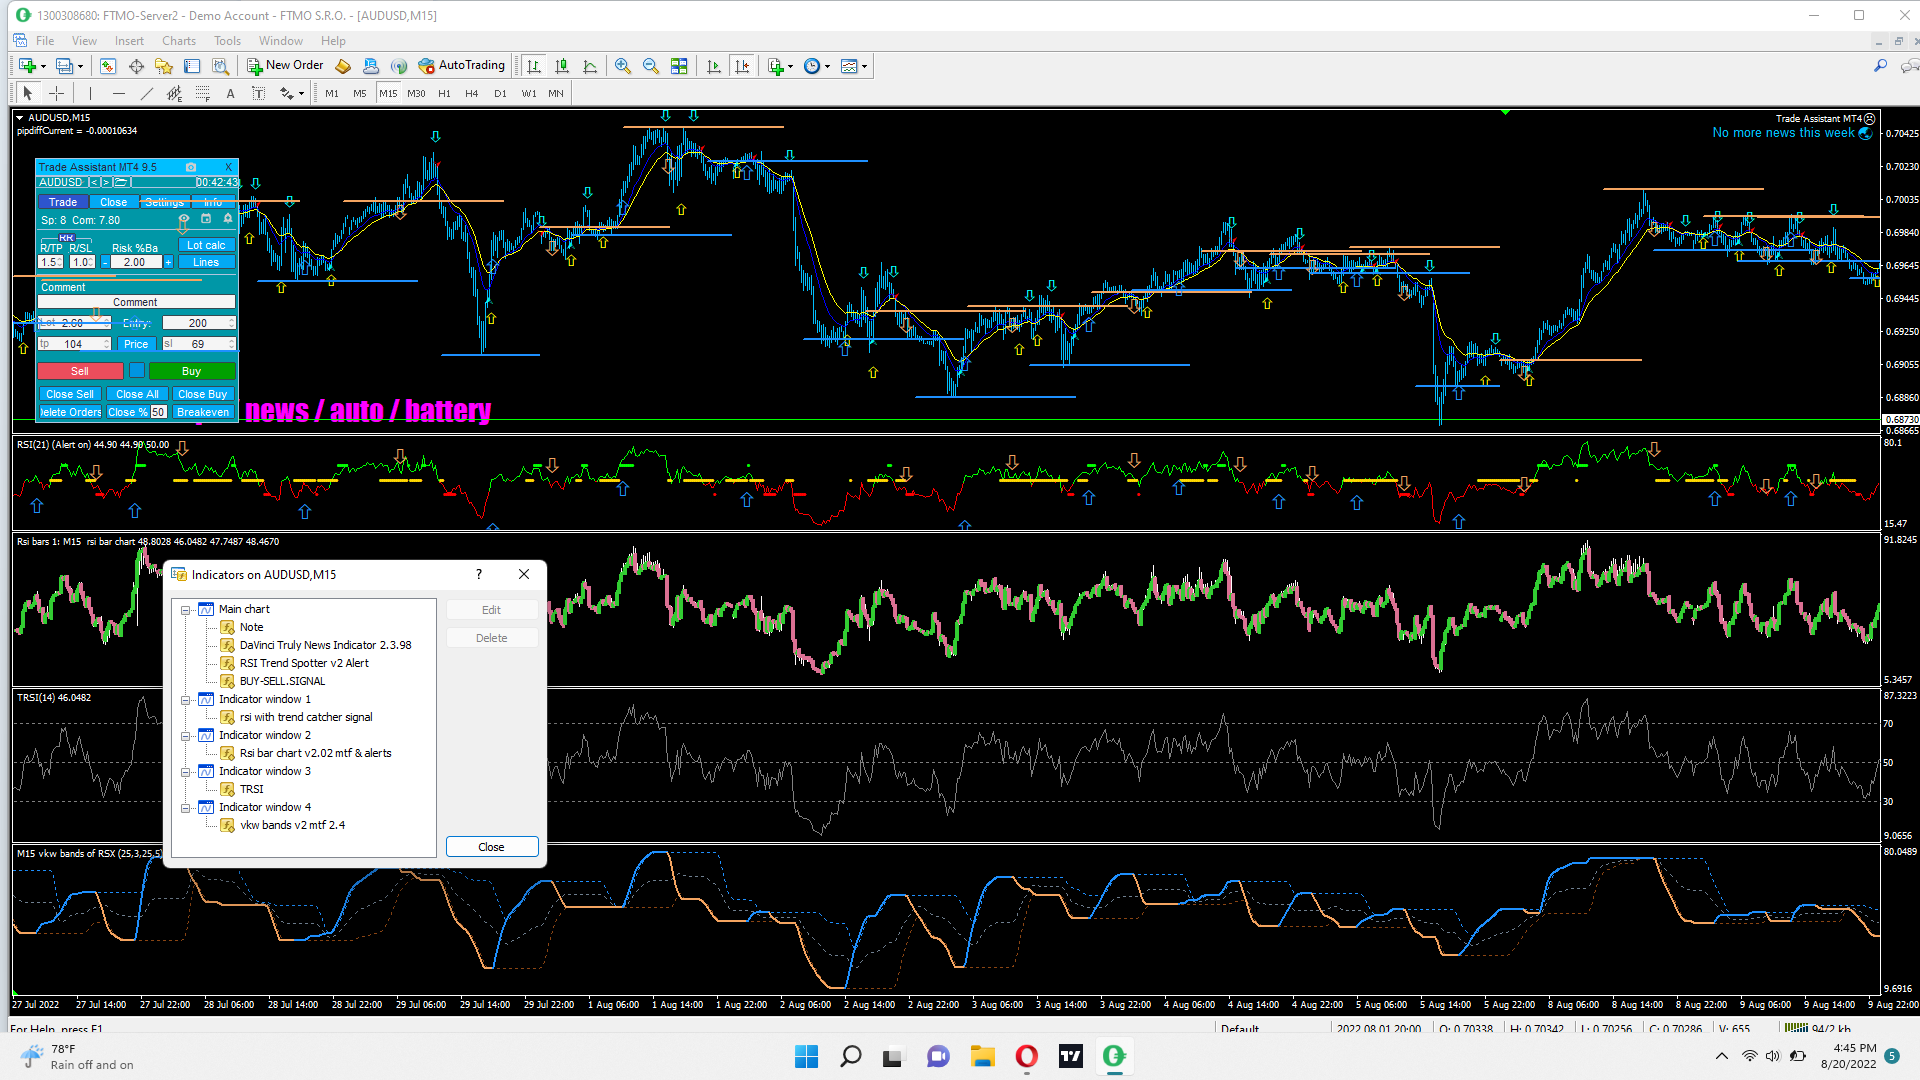Open the Charts menu
This screenshot has height=1080, width=1920.
(178, 41)
